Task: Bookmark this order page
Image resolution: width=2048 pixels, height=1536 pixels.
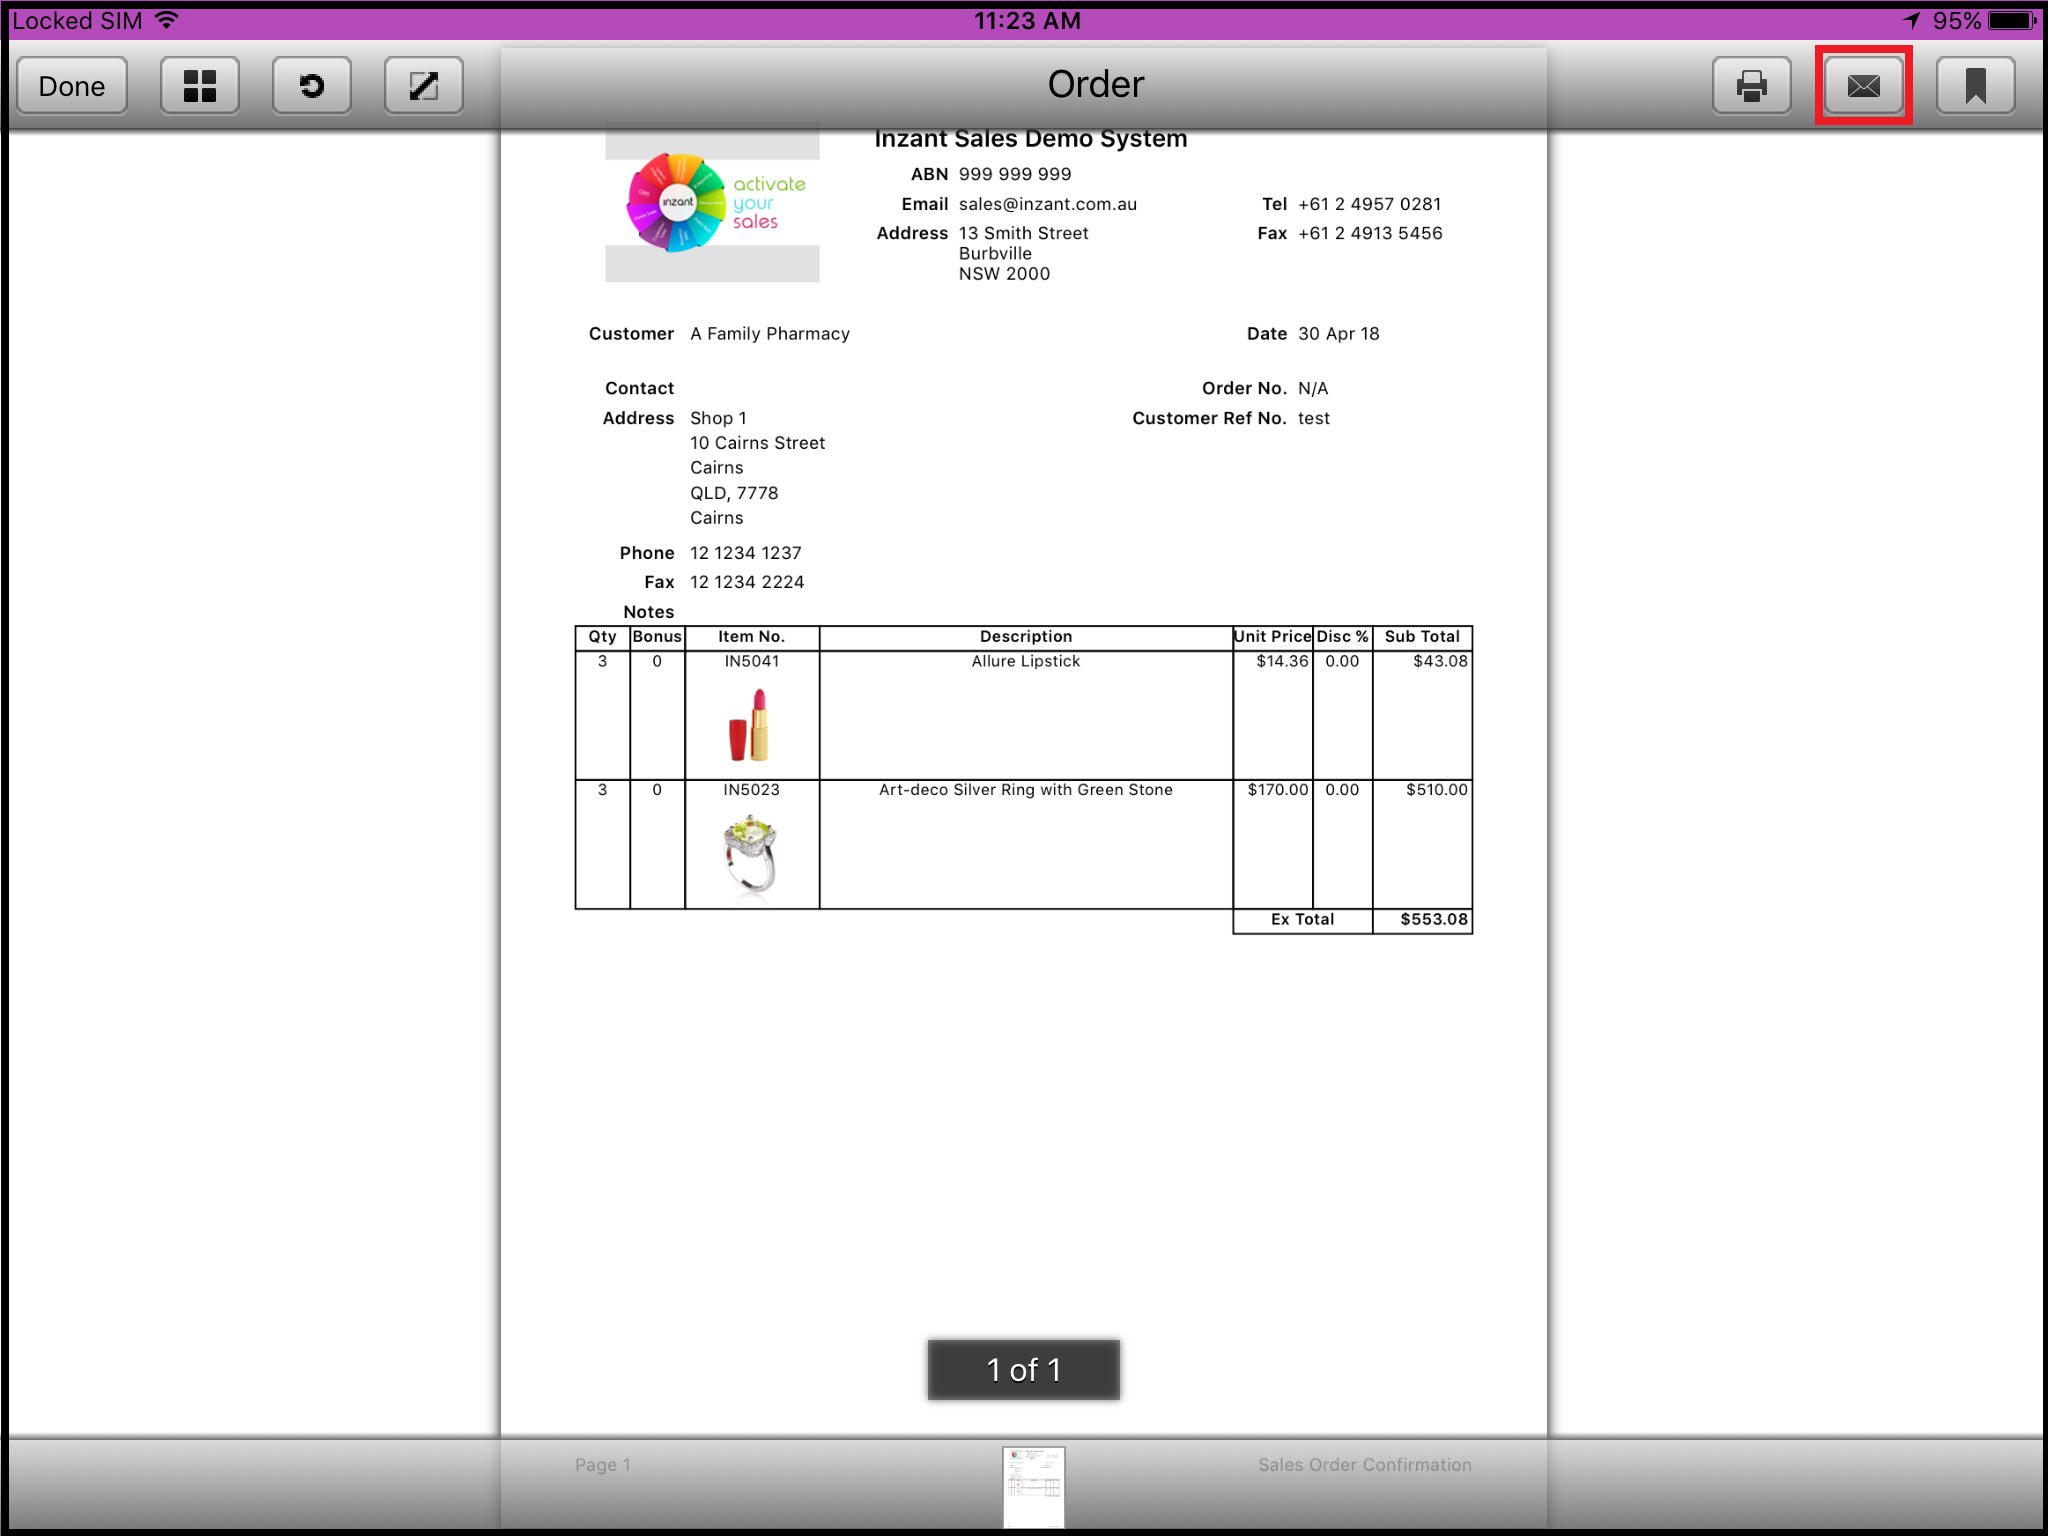Action: pyautogui.click(x=1975, y=86)
